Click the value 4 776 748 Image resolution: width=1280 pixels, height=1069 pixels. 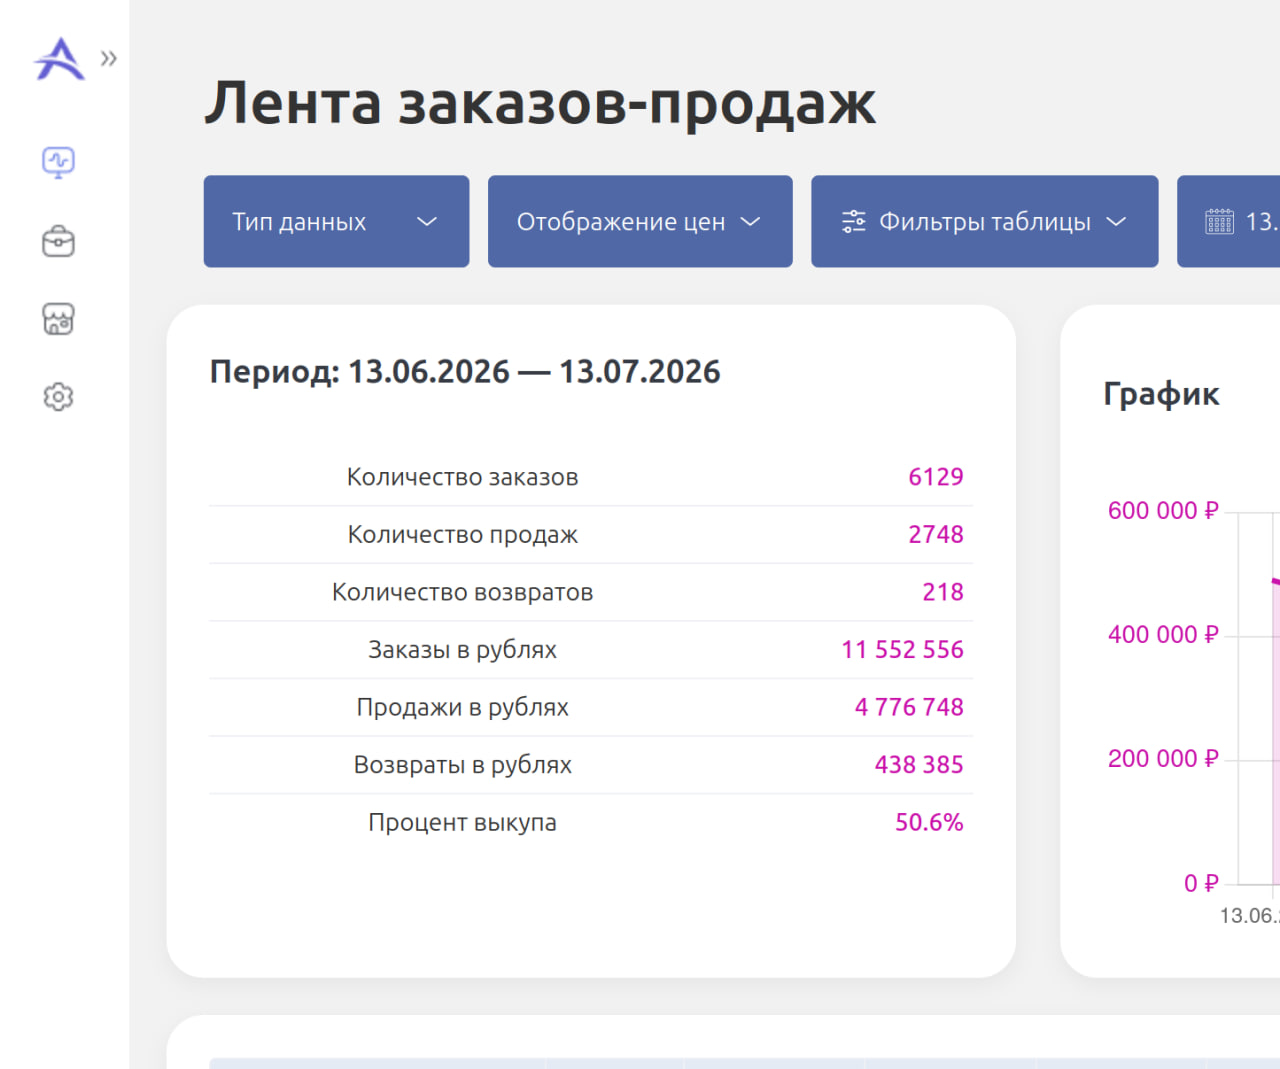910,707
